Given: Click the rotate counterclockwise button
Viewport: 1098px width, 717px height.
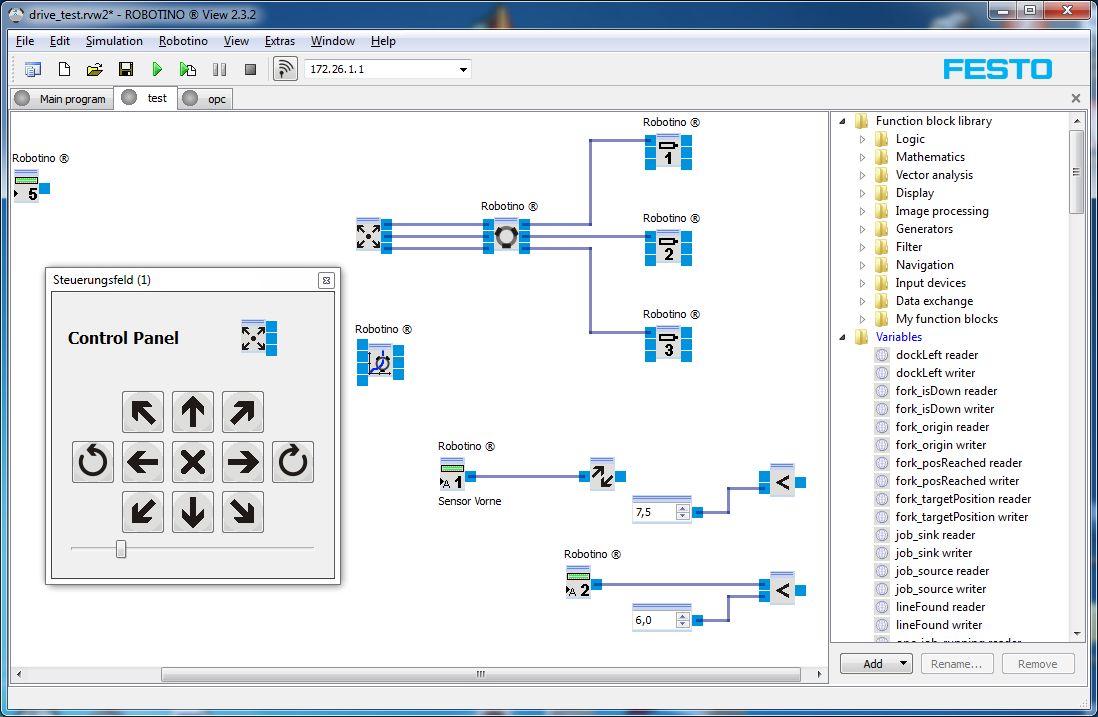Looking at the screenshot, I should (x=92, y=462).
